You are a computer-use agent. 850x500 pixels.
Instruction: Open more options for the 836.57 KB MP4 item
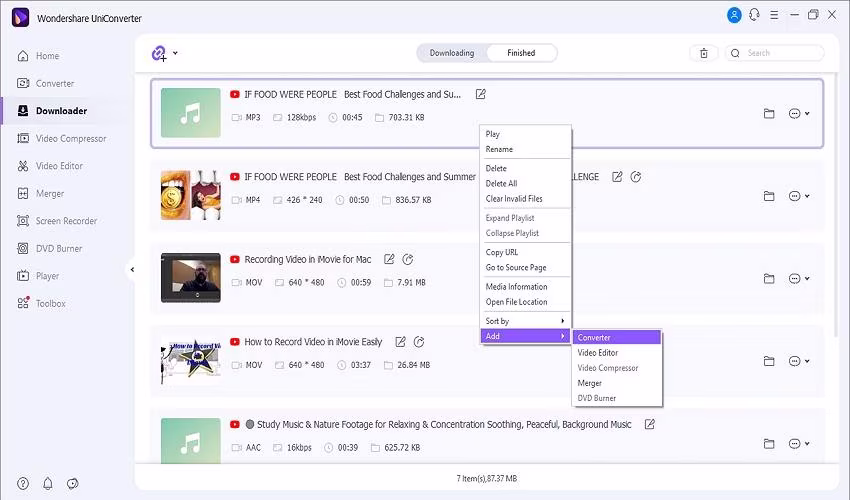coord(799,196)
